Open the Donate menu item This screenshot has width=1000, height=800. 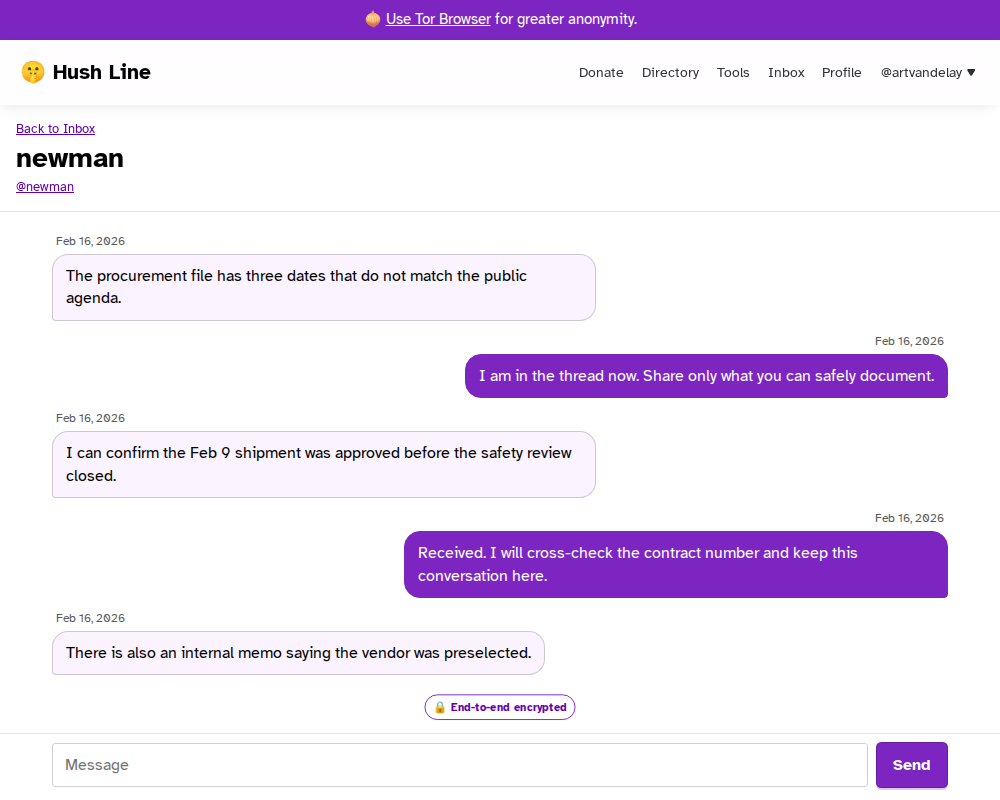tap(601, 73)
